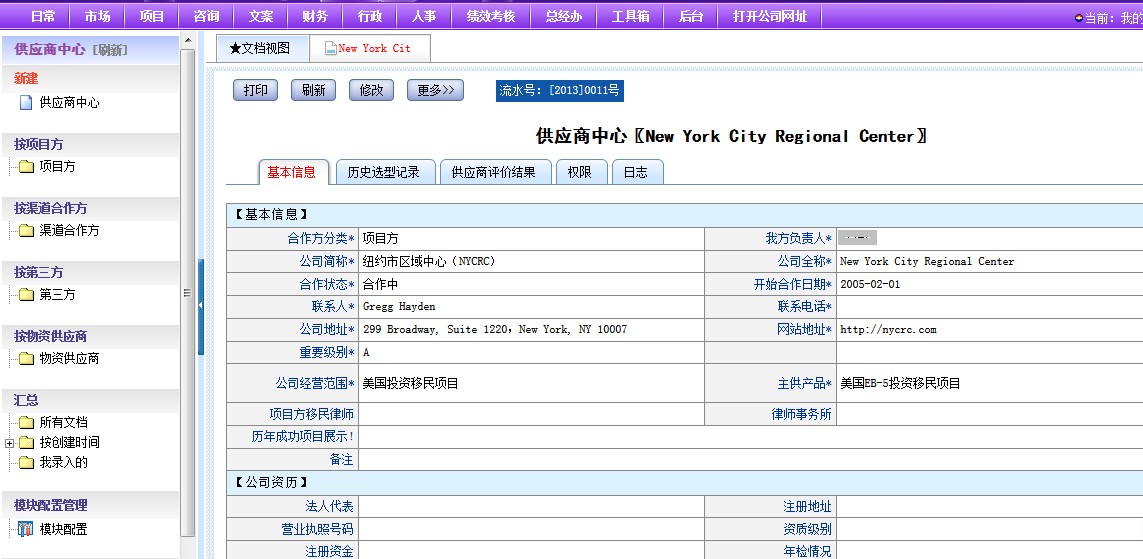The width and height of the screenshot is (1143, 559).
Task: Open the 工具箱 menu
Action: [631, 16]
